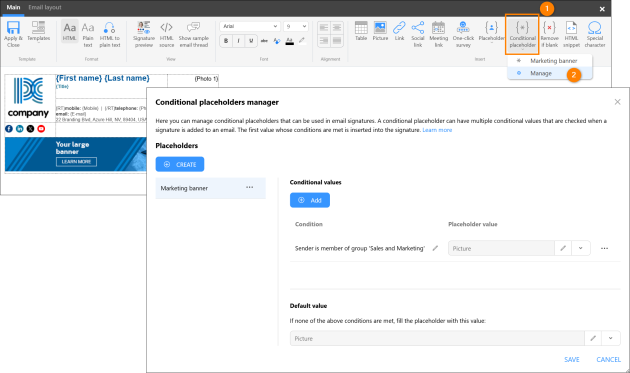Open options for Marketing banner placeholder
Image resolution: width=630 pixels, height=373 pixels.
(250, 188)
